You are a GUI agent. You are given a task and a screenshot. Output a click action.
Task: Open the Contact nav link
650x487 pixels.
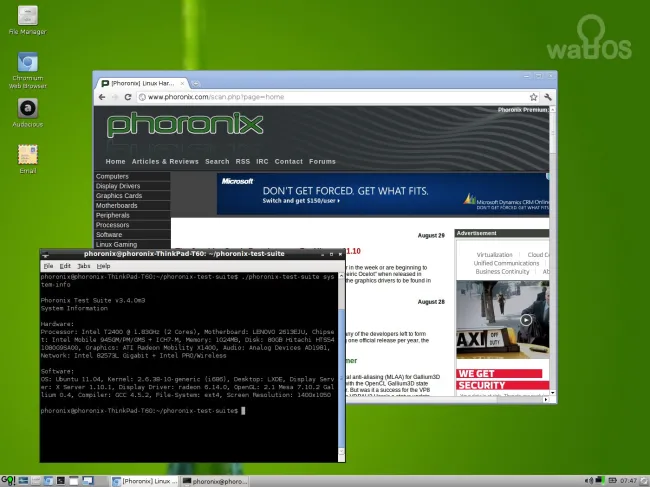tap(289, 162)
